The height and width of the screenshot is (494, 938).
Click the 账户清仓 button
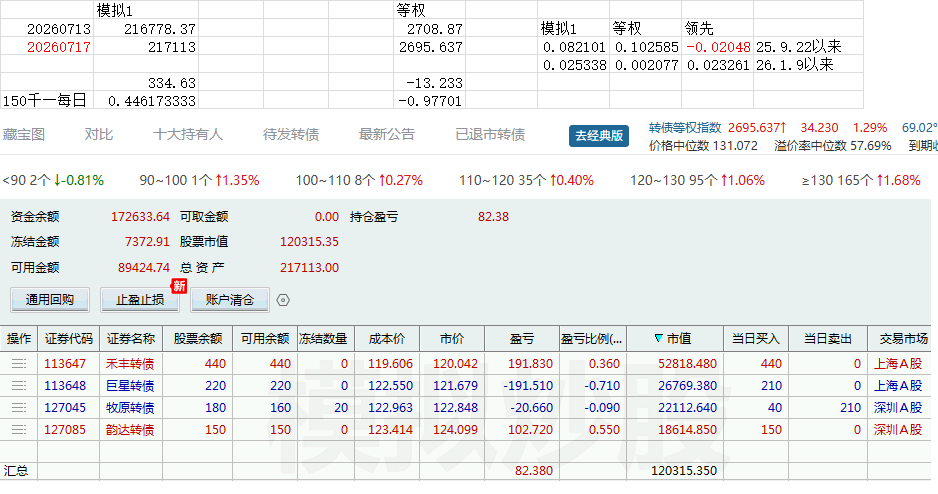click(230, 300)
